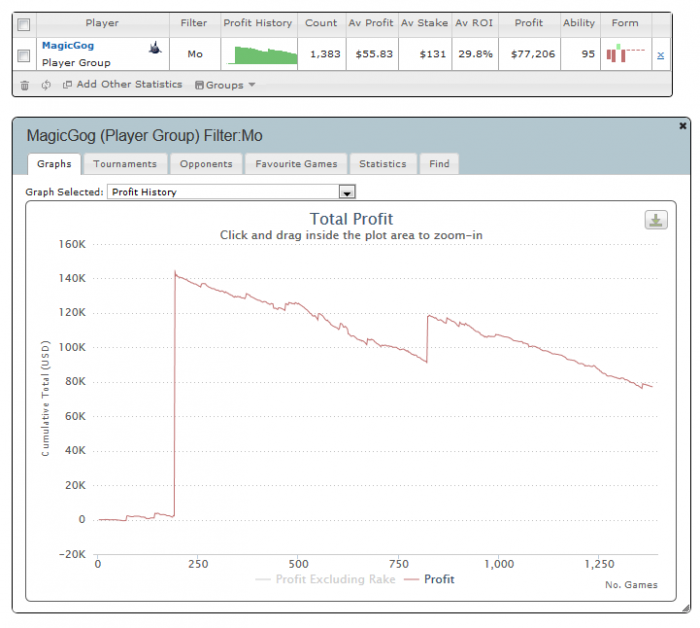Click the Form mini chart
The width and height of the screenshot is (700, 628).
click(x=625, y=54)
